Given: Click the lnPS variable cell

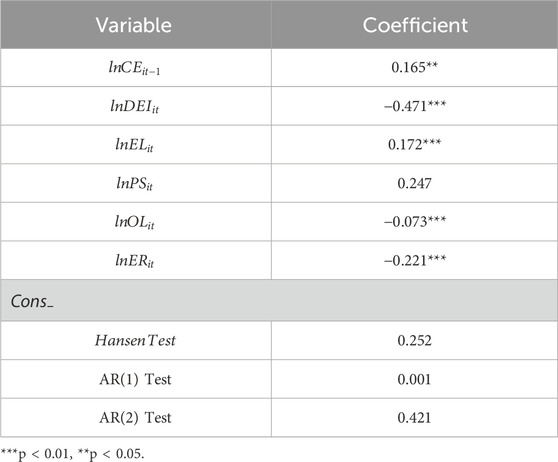Looking at the screenshot, I should 135,183.
